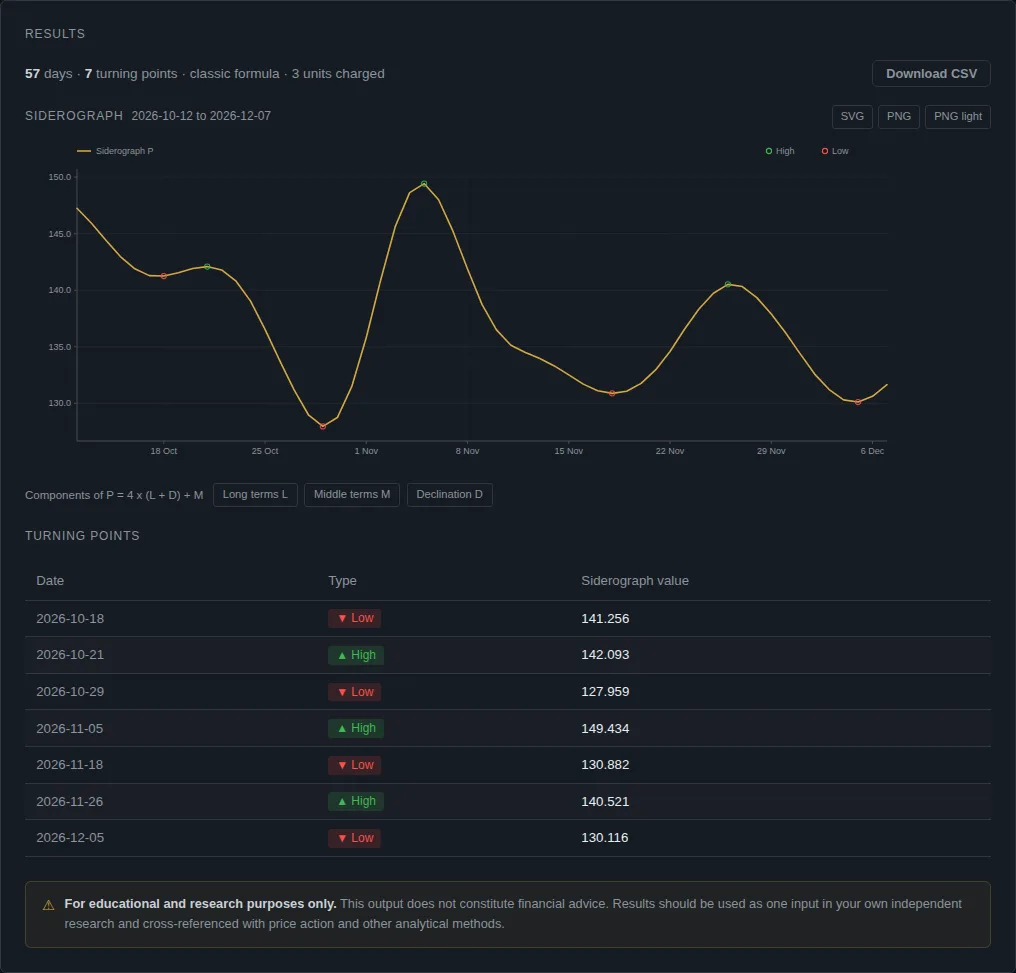This screenshot has height=973, width=1016.
Task: Click the Low legend marker icon
Action: tap(824, 151)
